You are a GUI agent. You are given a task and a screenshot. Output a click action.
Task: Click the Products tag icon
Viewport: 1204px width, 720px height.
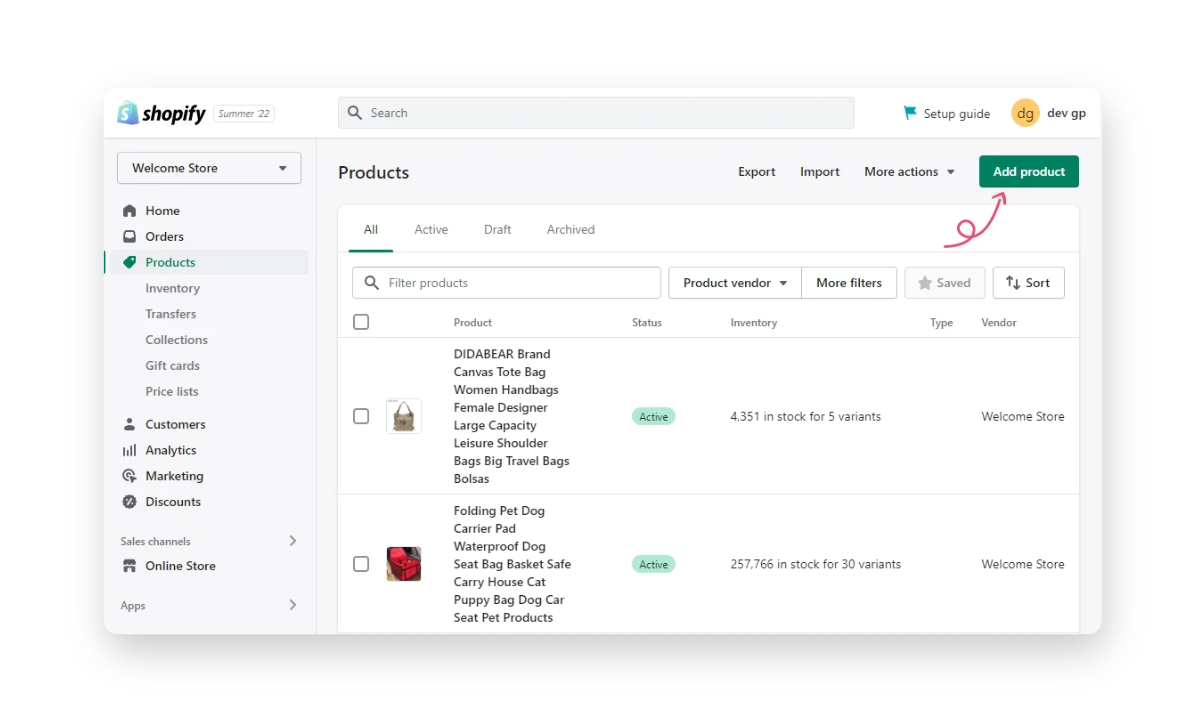point(129,263)
